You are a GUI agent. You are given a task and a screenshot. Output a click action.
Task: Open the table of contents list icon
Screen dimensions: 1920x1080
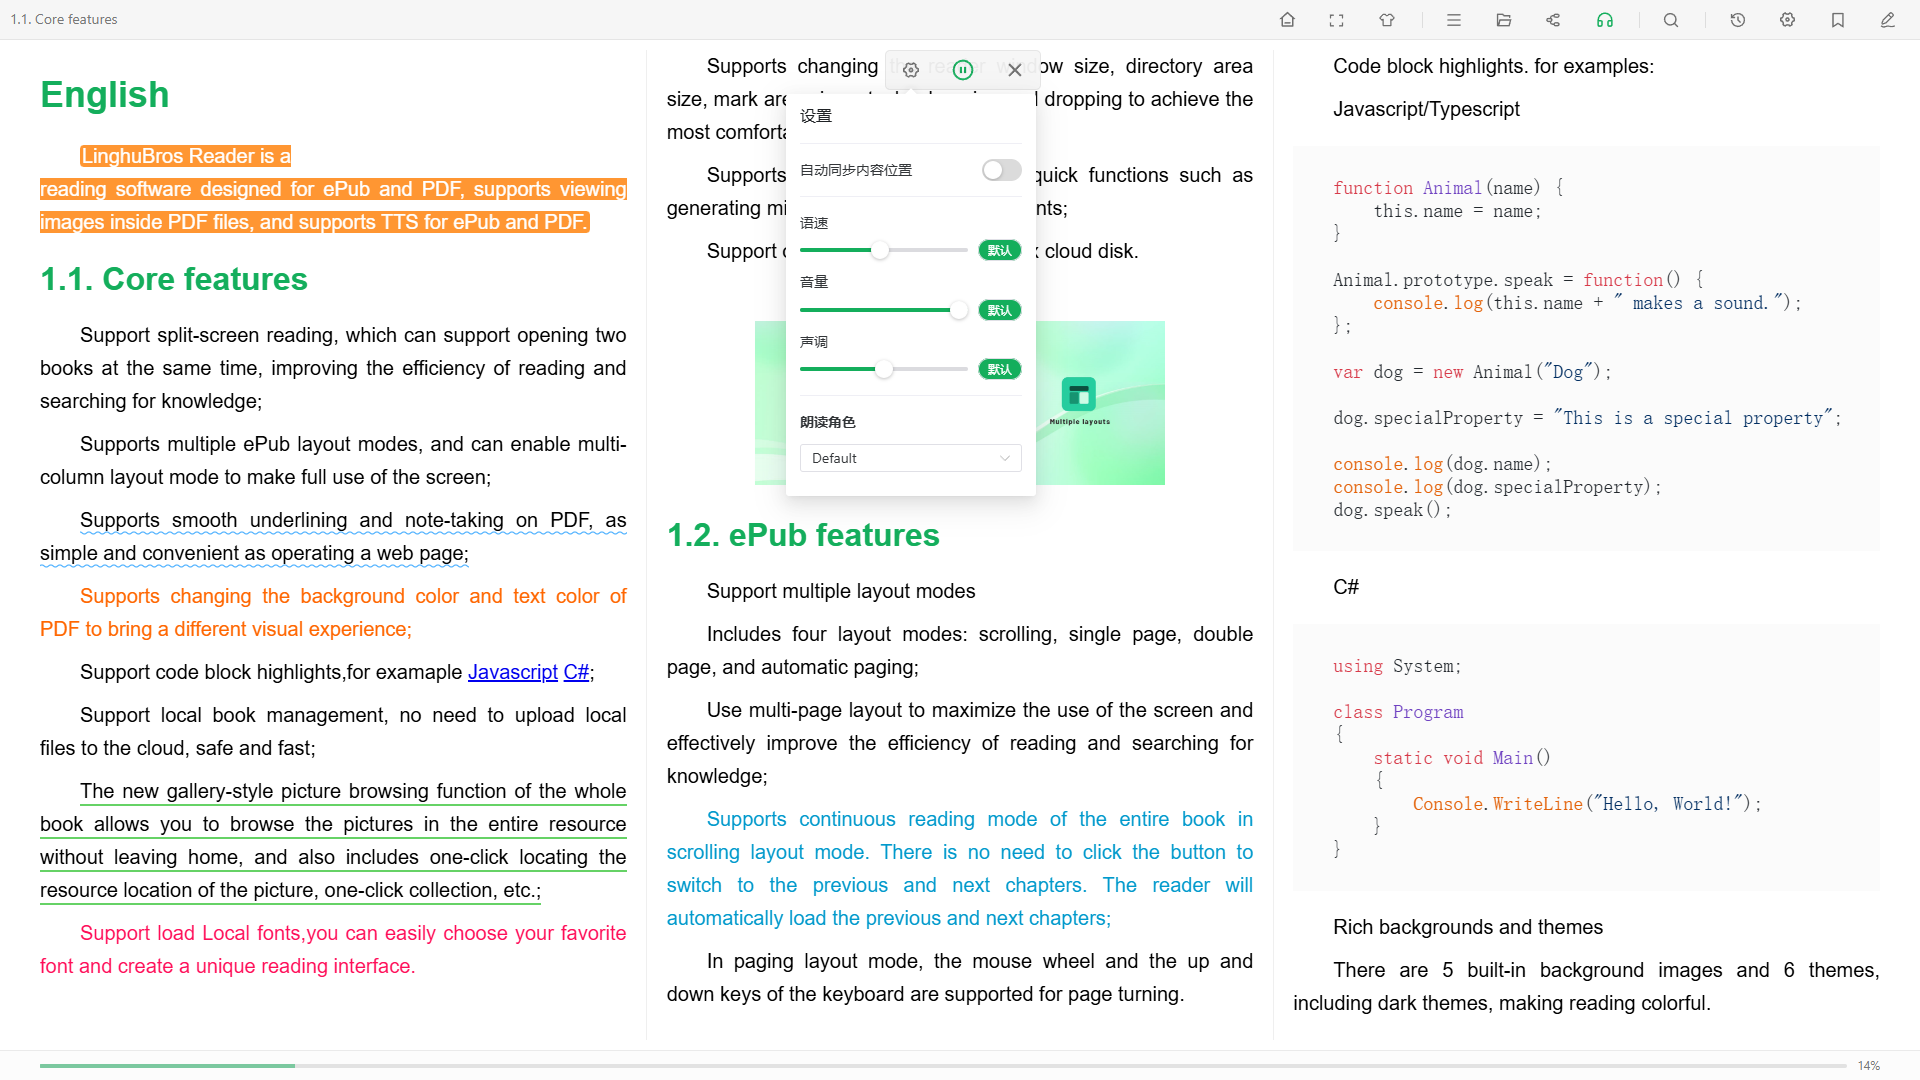[1454, 20]
